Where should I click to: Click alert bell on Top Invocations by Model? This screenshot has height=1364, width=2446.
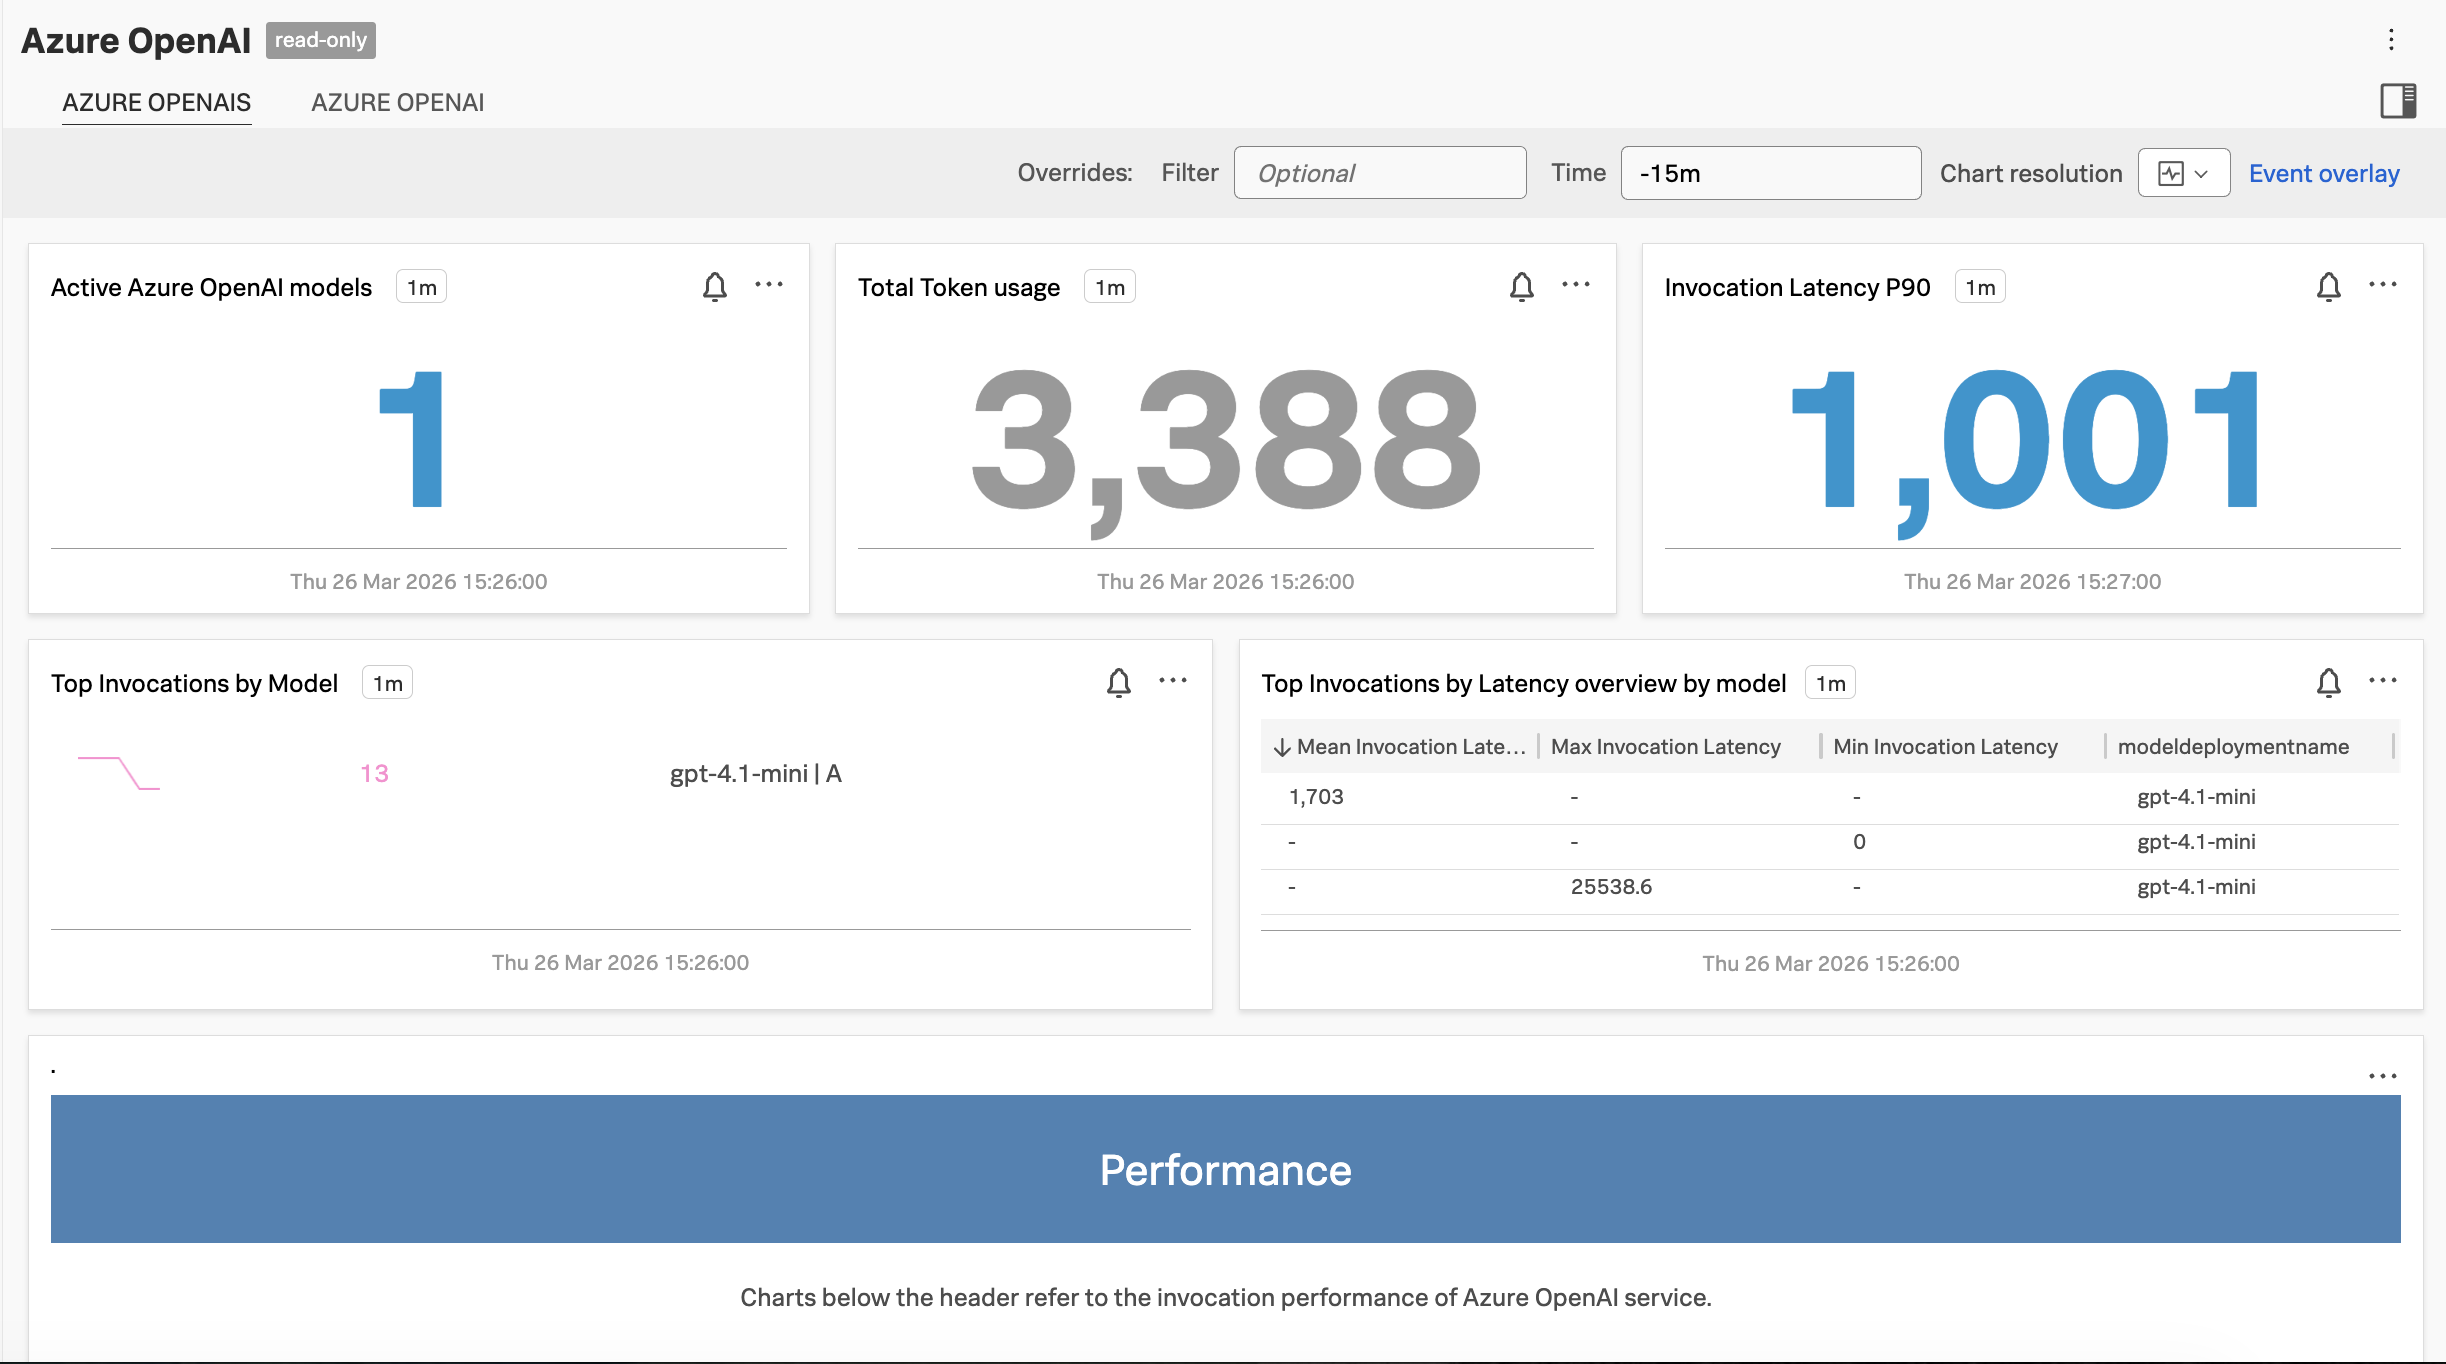(x=1119, y=683)
